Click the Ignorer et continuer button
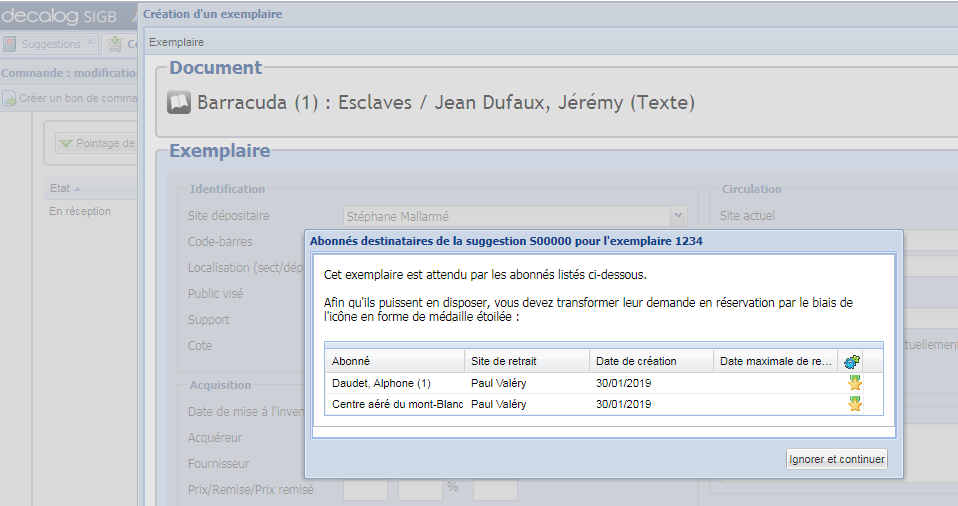Image resolution: width=958 pixels, height=506 pixels. point(836,459)
